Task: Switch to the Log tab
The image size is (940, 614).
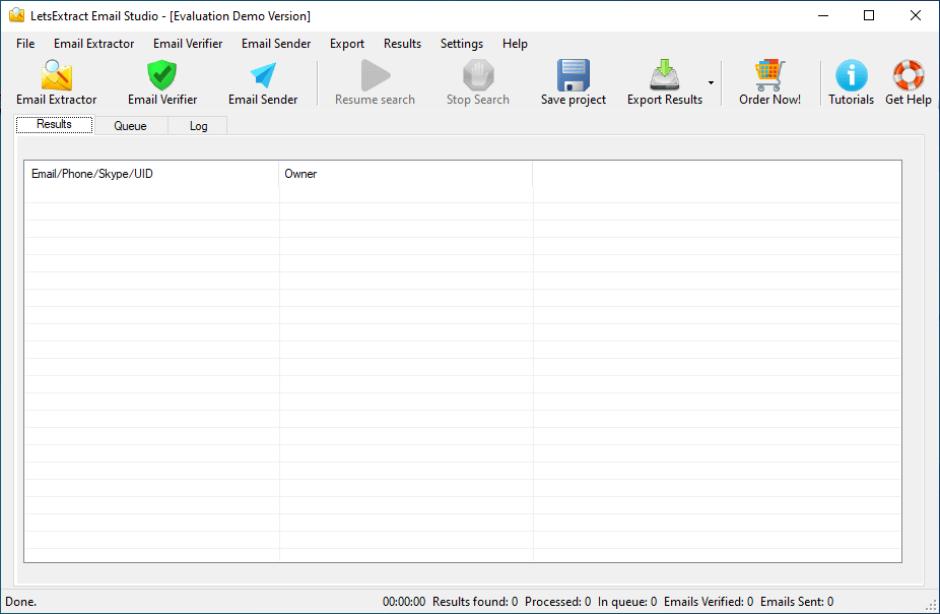Action: [x=198, y=126]
